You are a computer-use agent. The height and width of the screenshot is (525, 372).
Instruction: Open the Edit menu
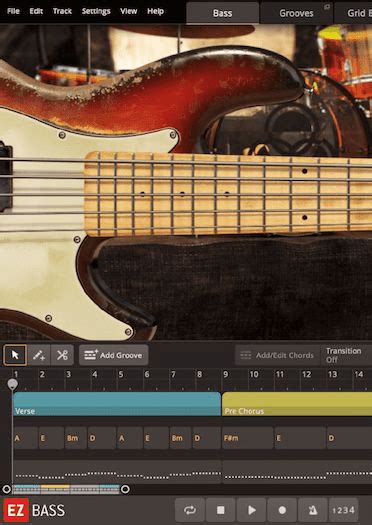(x=36, y=11)
